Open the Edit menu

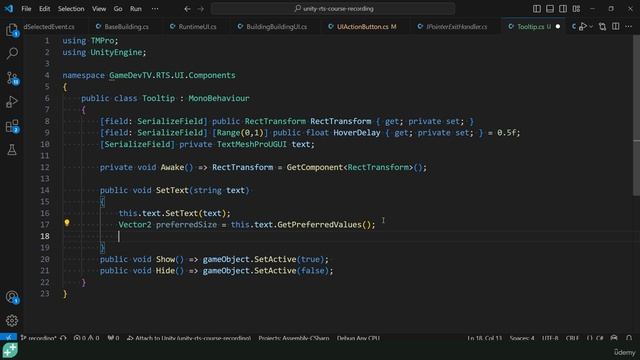44,9
